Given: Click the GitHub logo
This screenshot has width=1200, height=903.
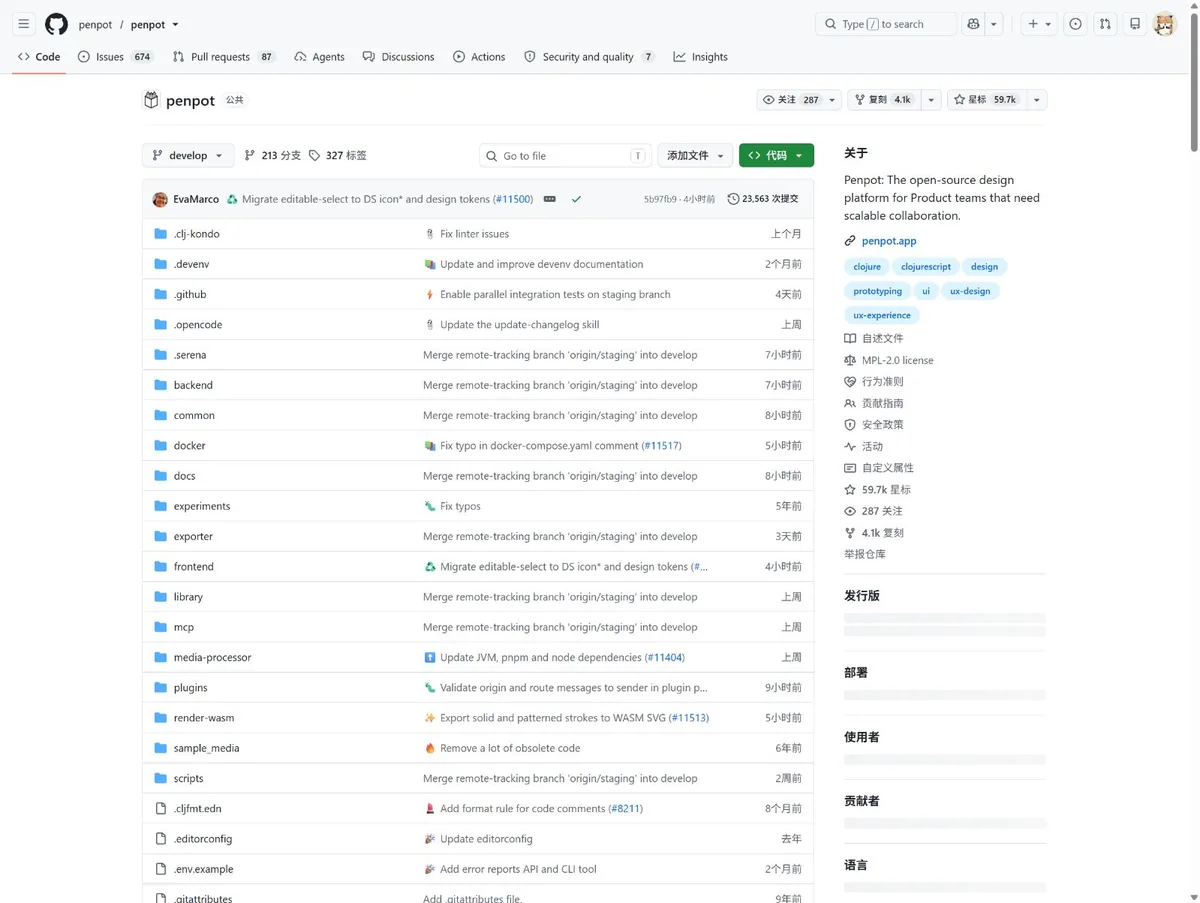Looking at the screenshot, I should pyautogui.click(x=57, y=24).
